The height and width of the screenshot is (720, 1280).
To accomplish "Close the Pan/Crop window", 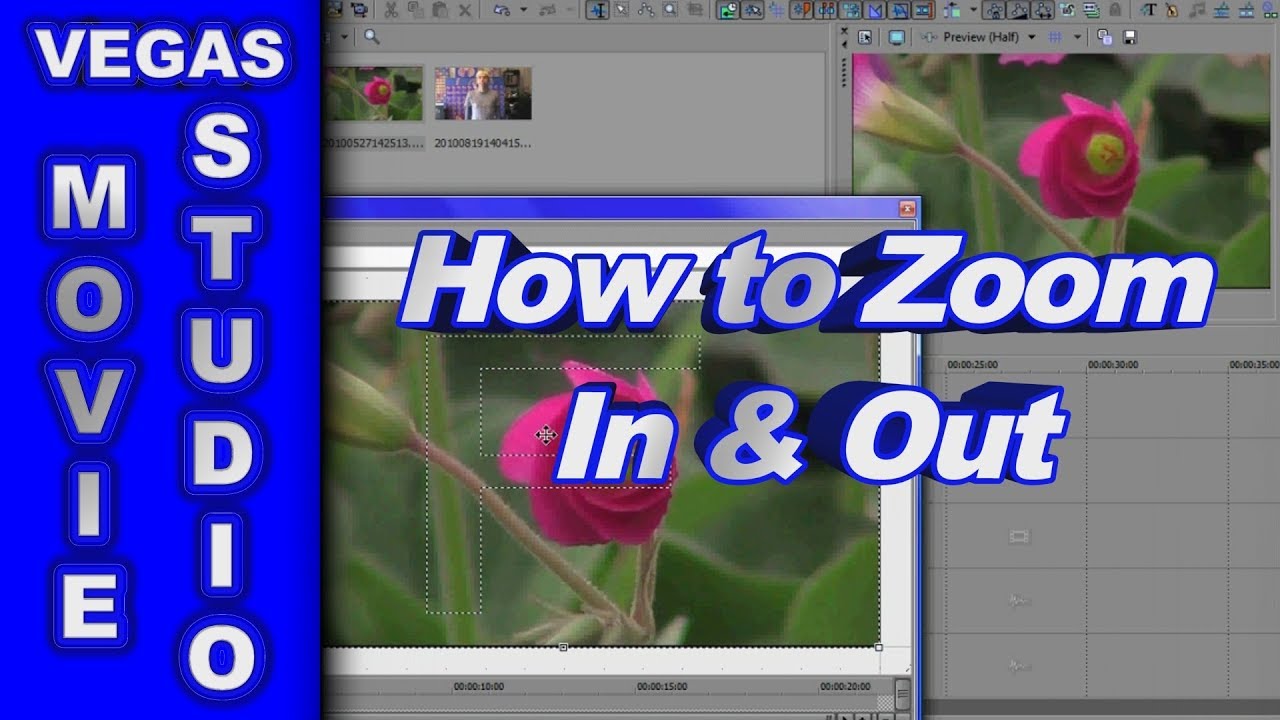I will click(907, 209).
